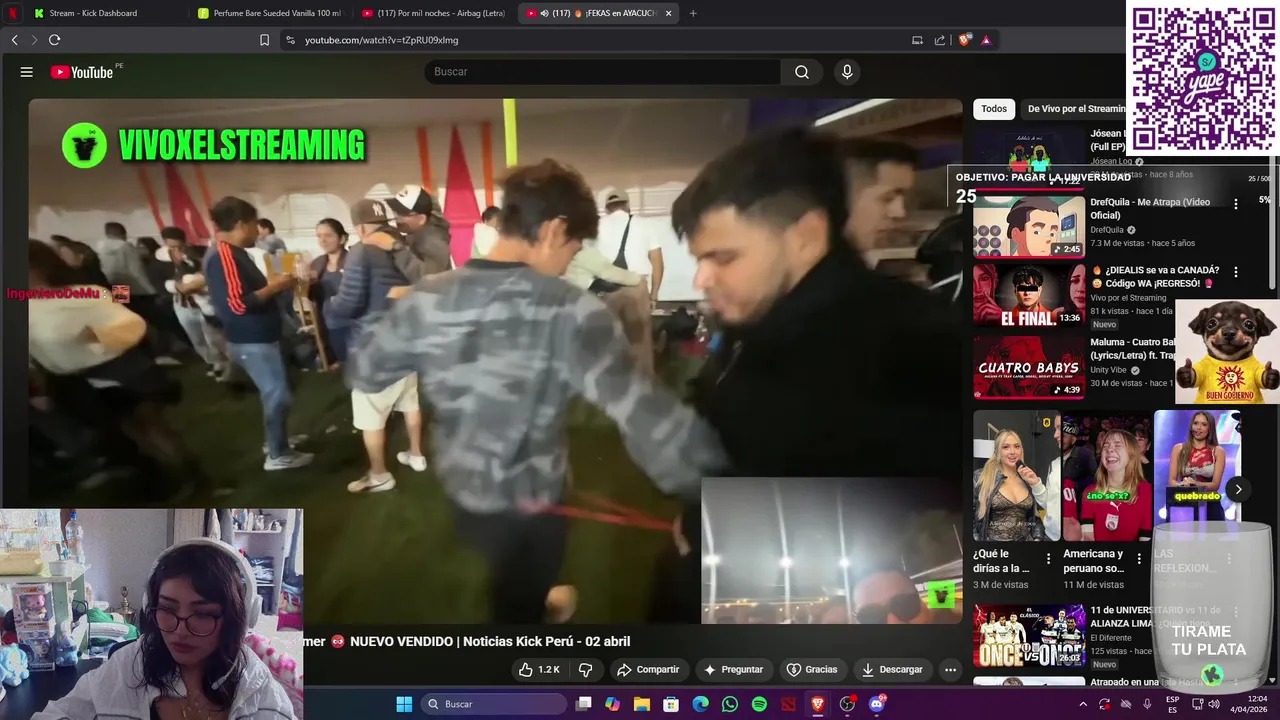1280x720 pixels.
Task: Open Task View from the taskbar
Action: pos(584,704)
